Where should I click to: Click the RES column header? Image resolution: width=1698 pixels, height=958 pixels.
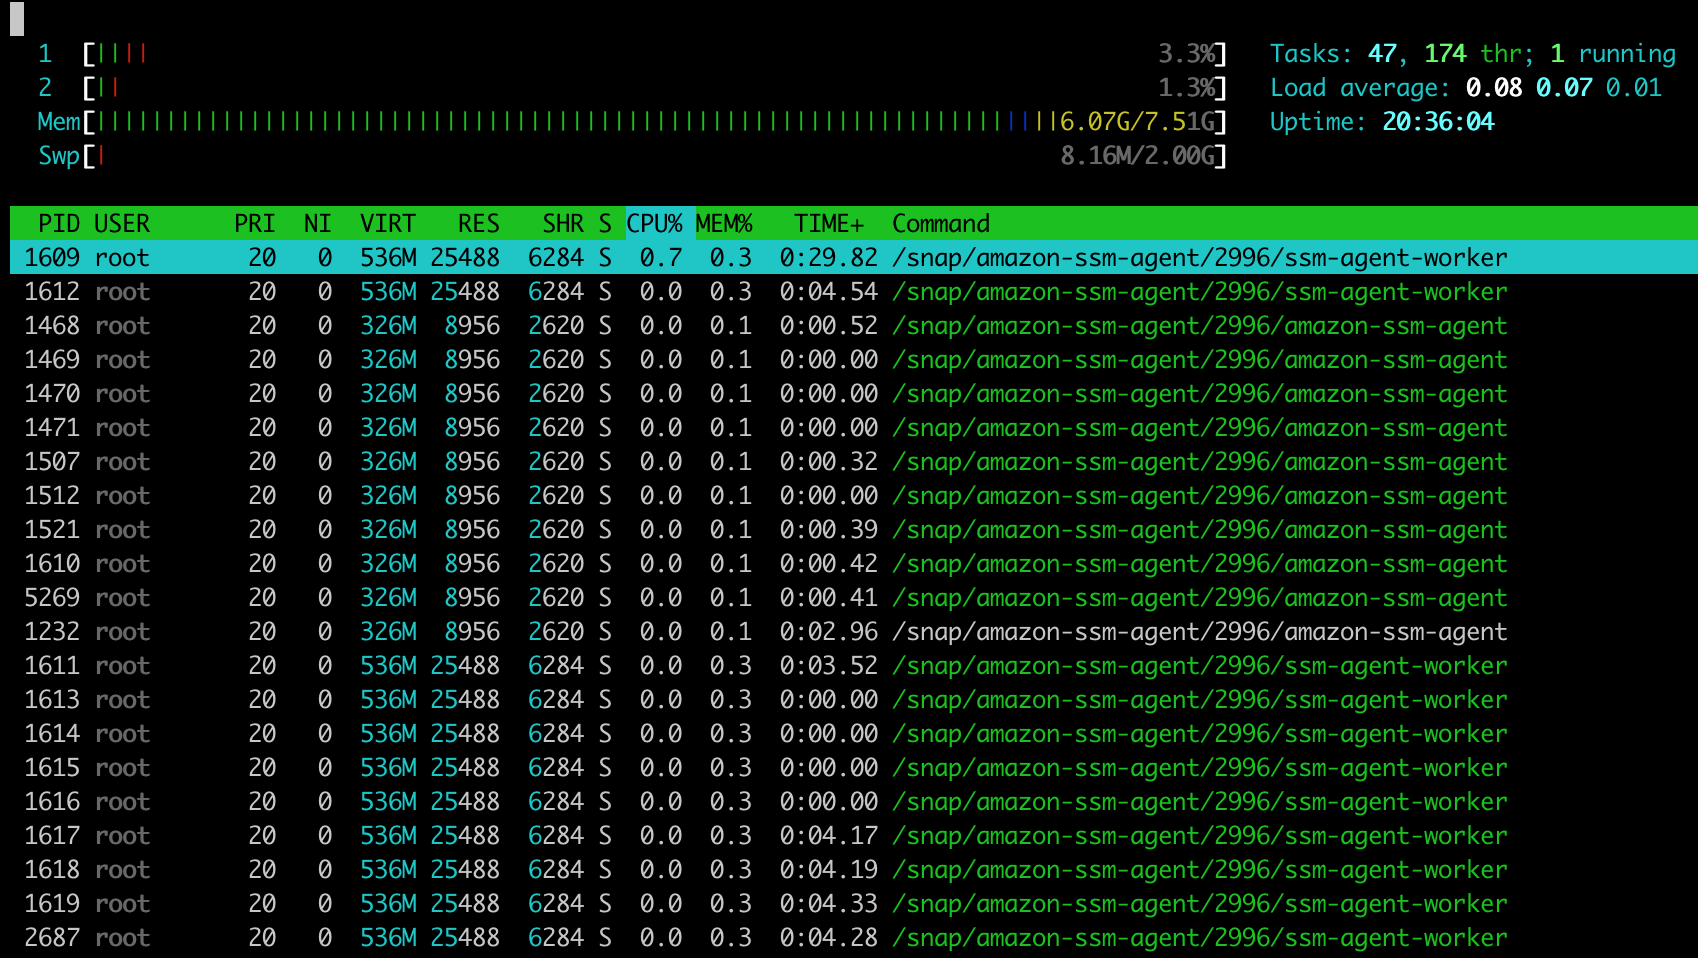479,223
